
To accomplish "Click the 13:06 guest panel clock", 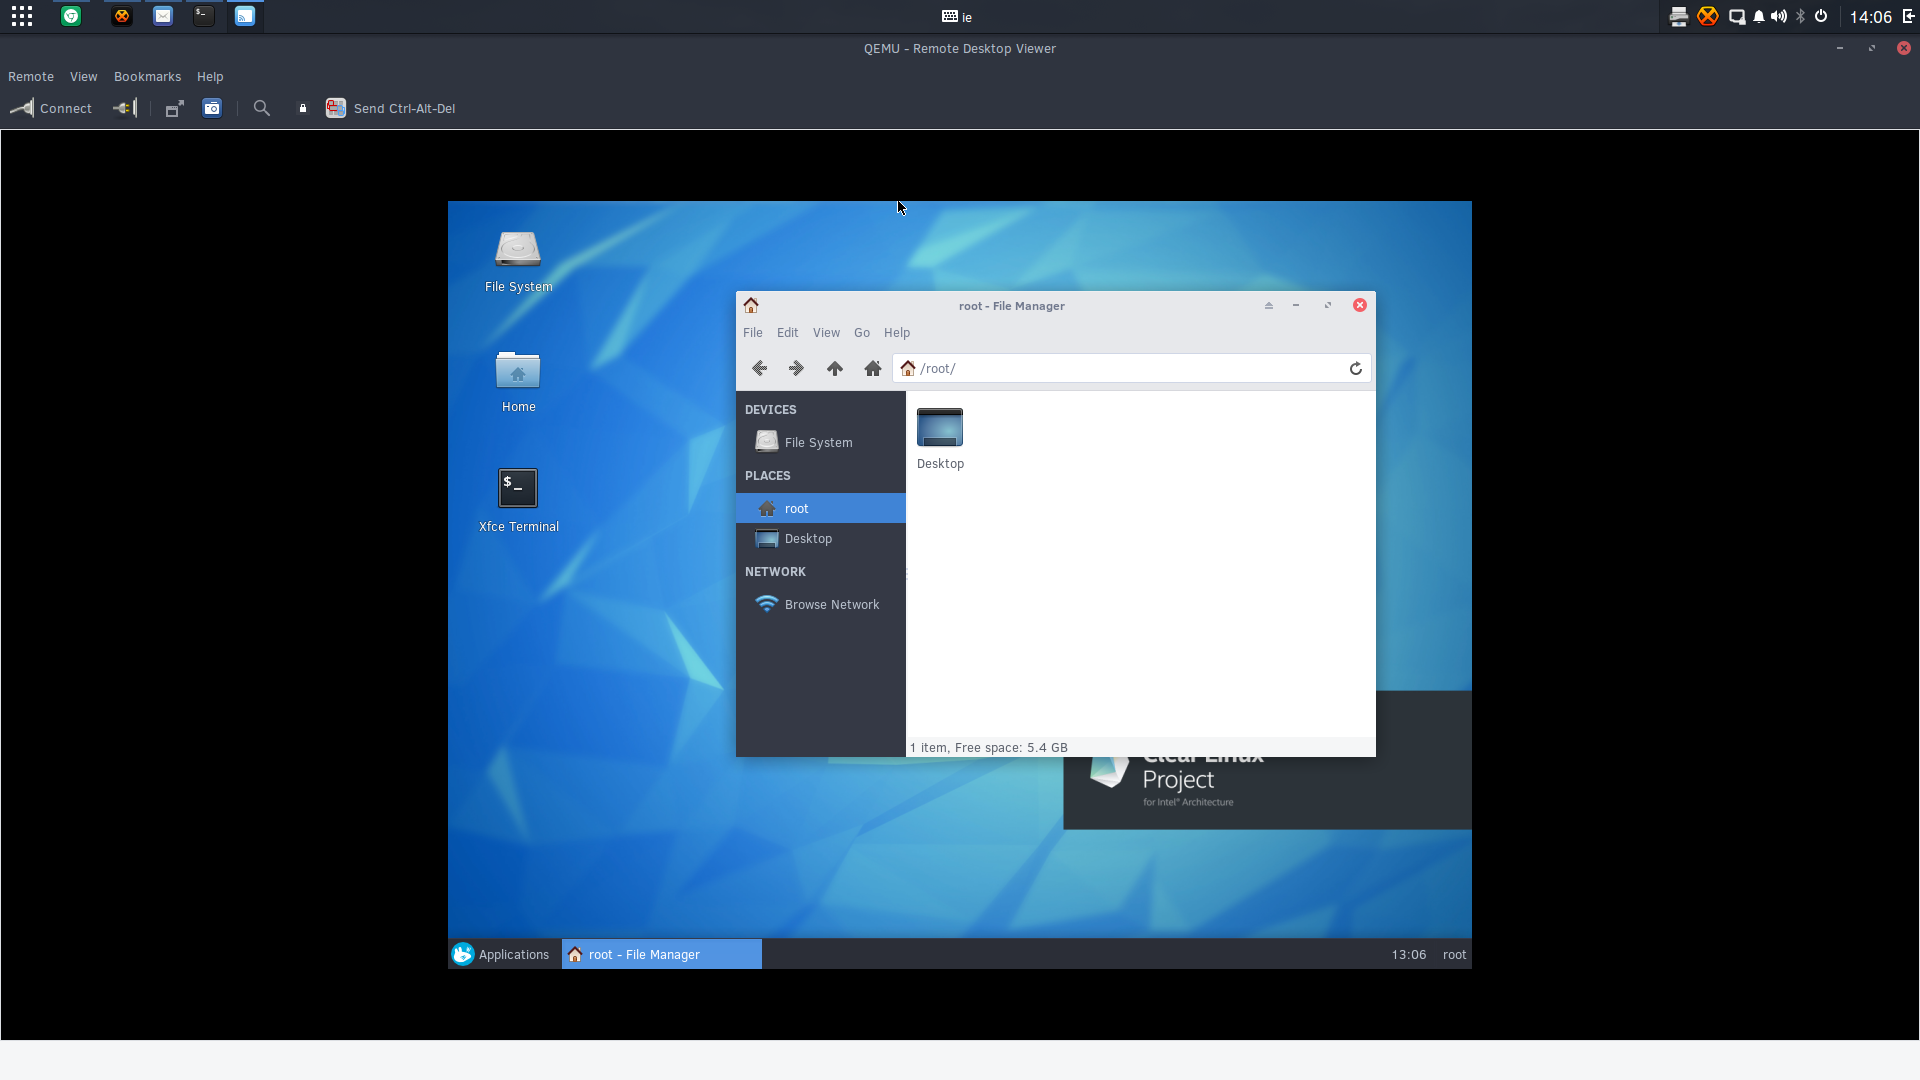I will (x=1408, y=955).
